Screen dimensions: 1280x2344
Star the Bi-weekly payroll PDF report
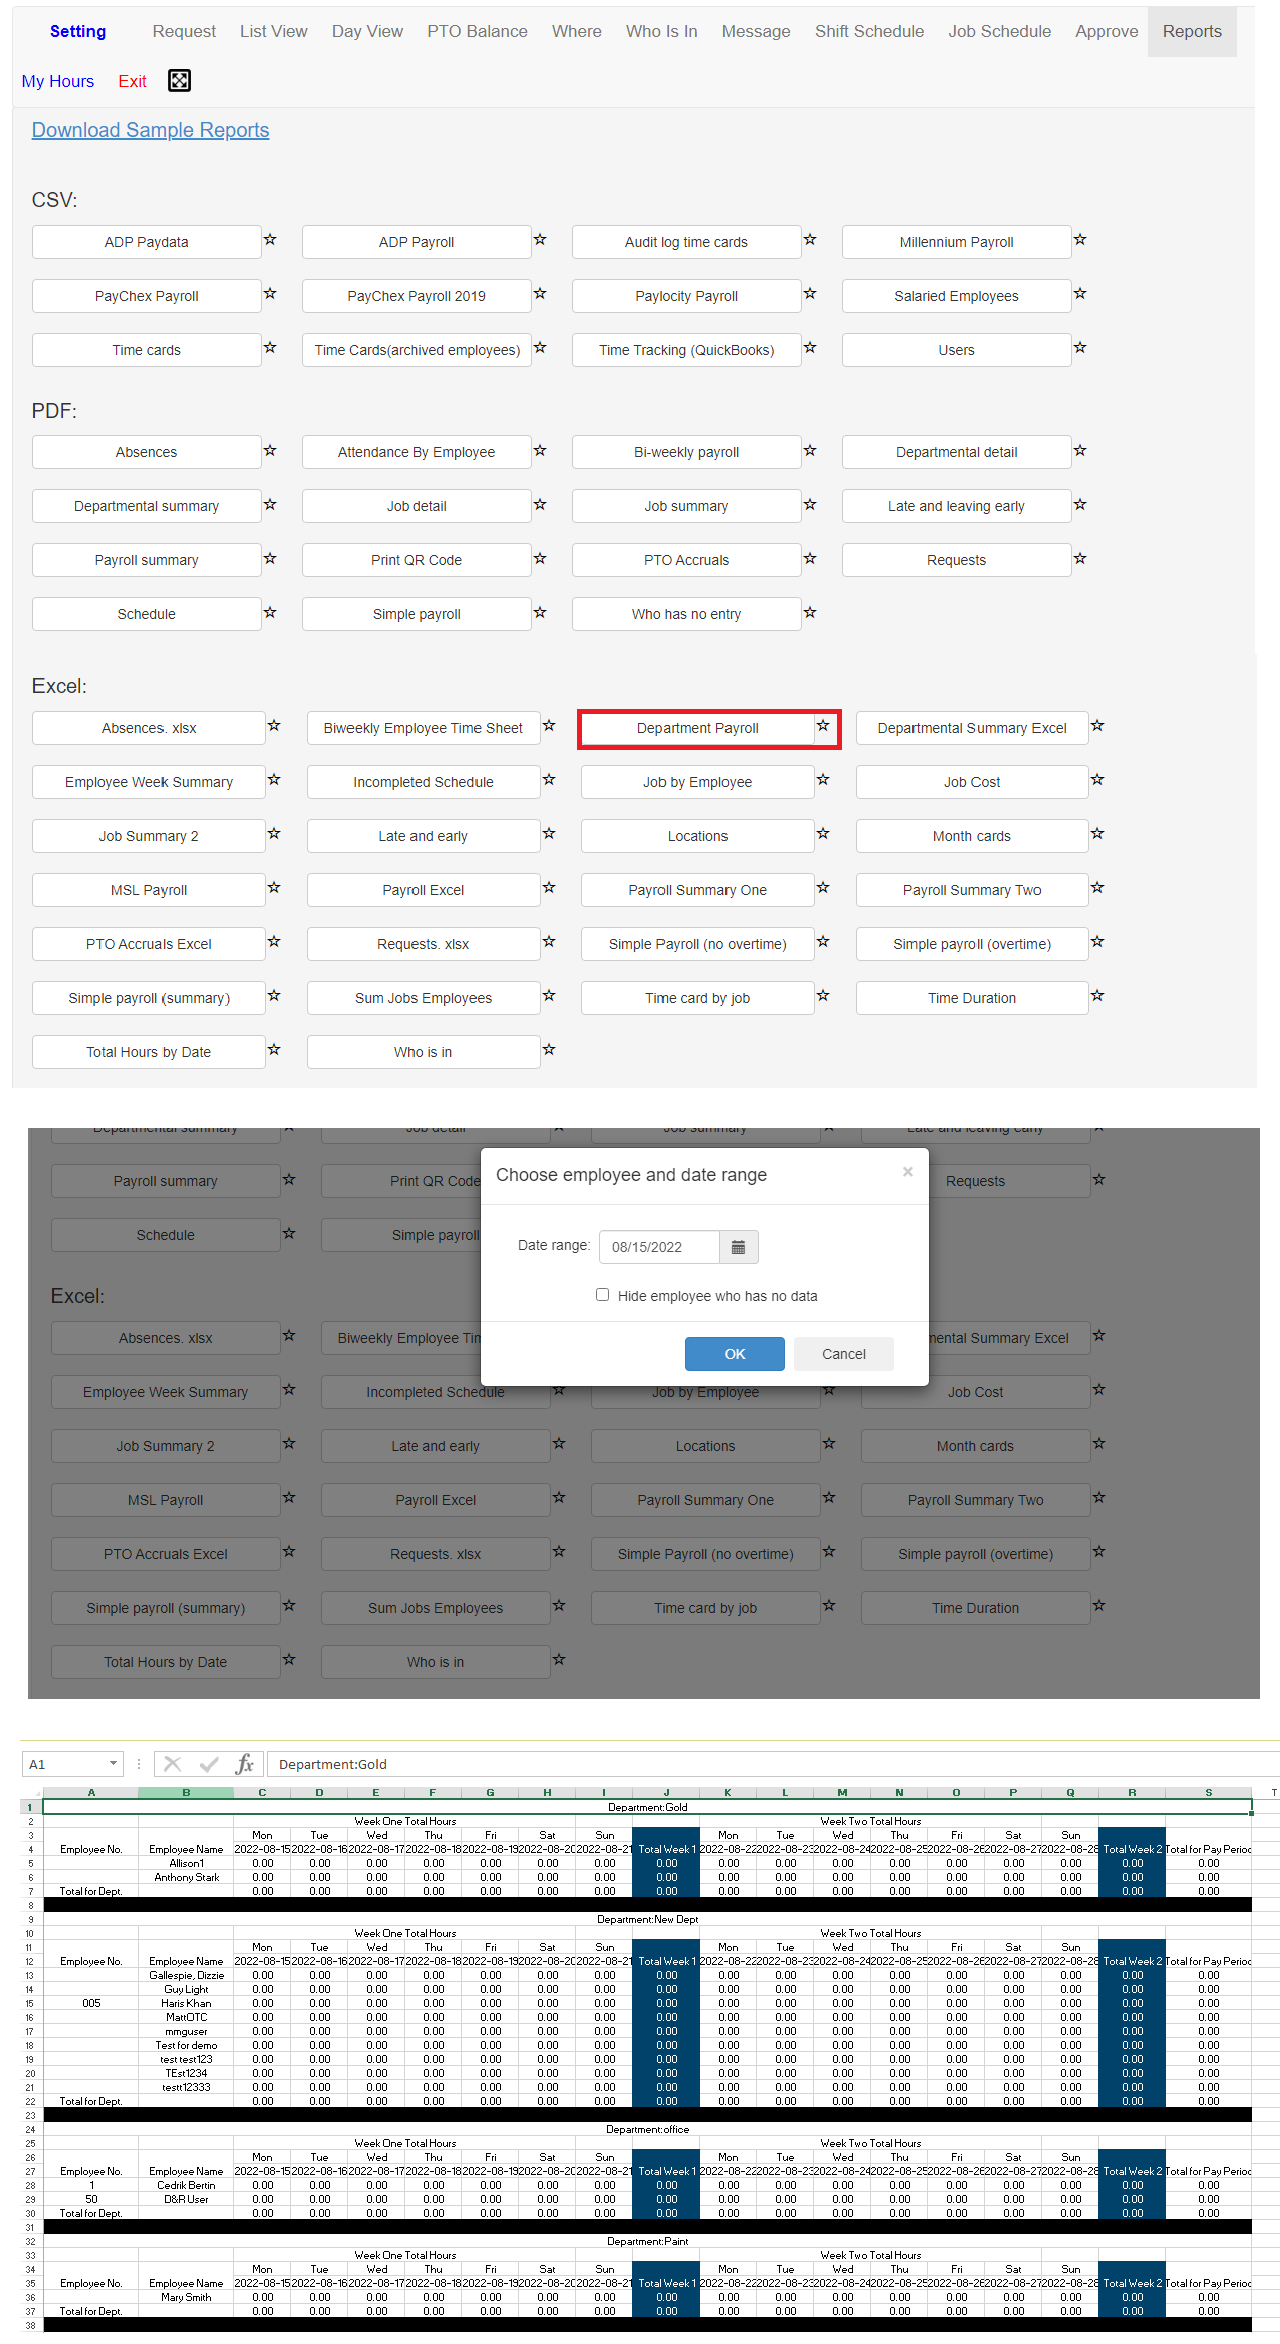[x=810, y=451]
